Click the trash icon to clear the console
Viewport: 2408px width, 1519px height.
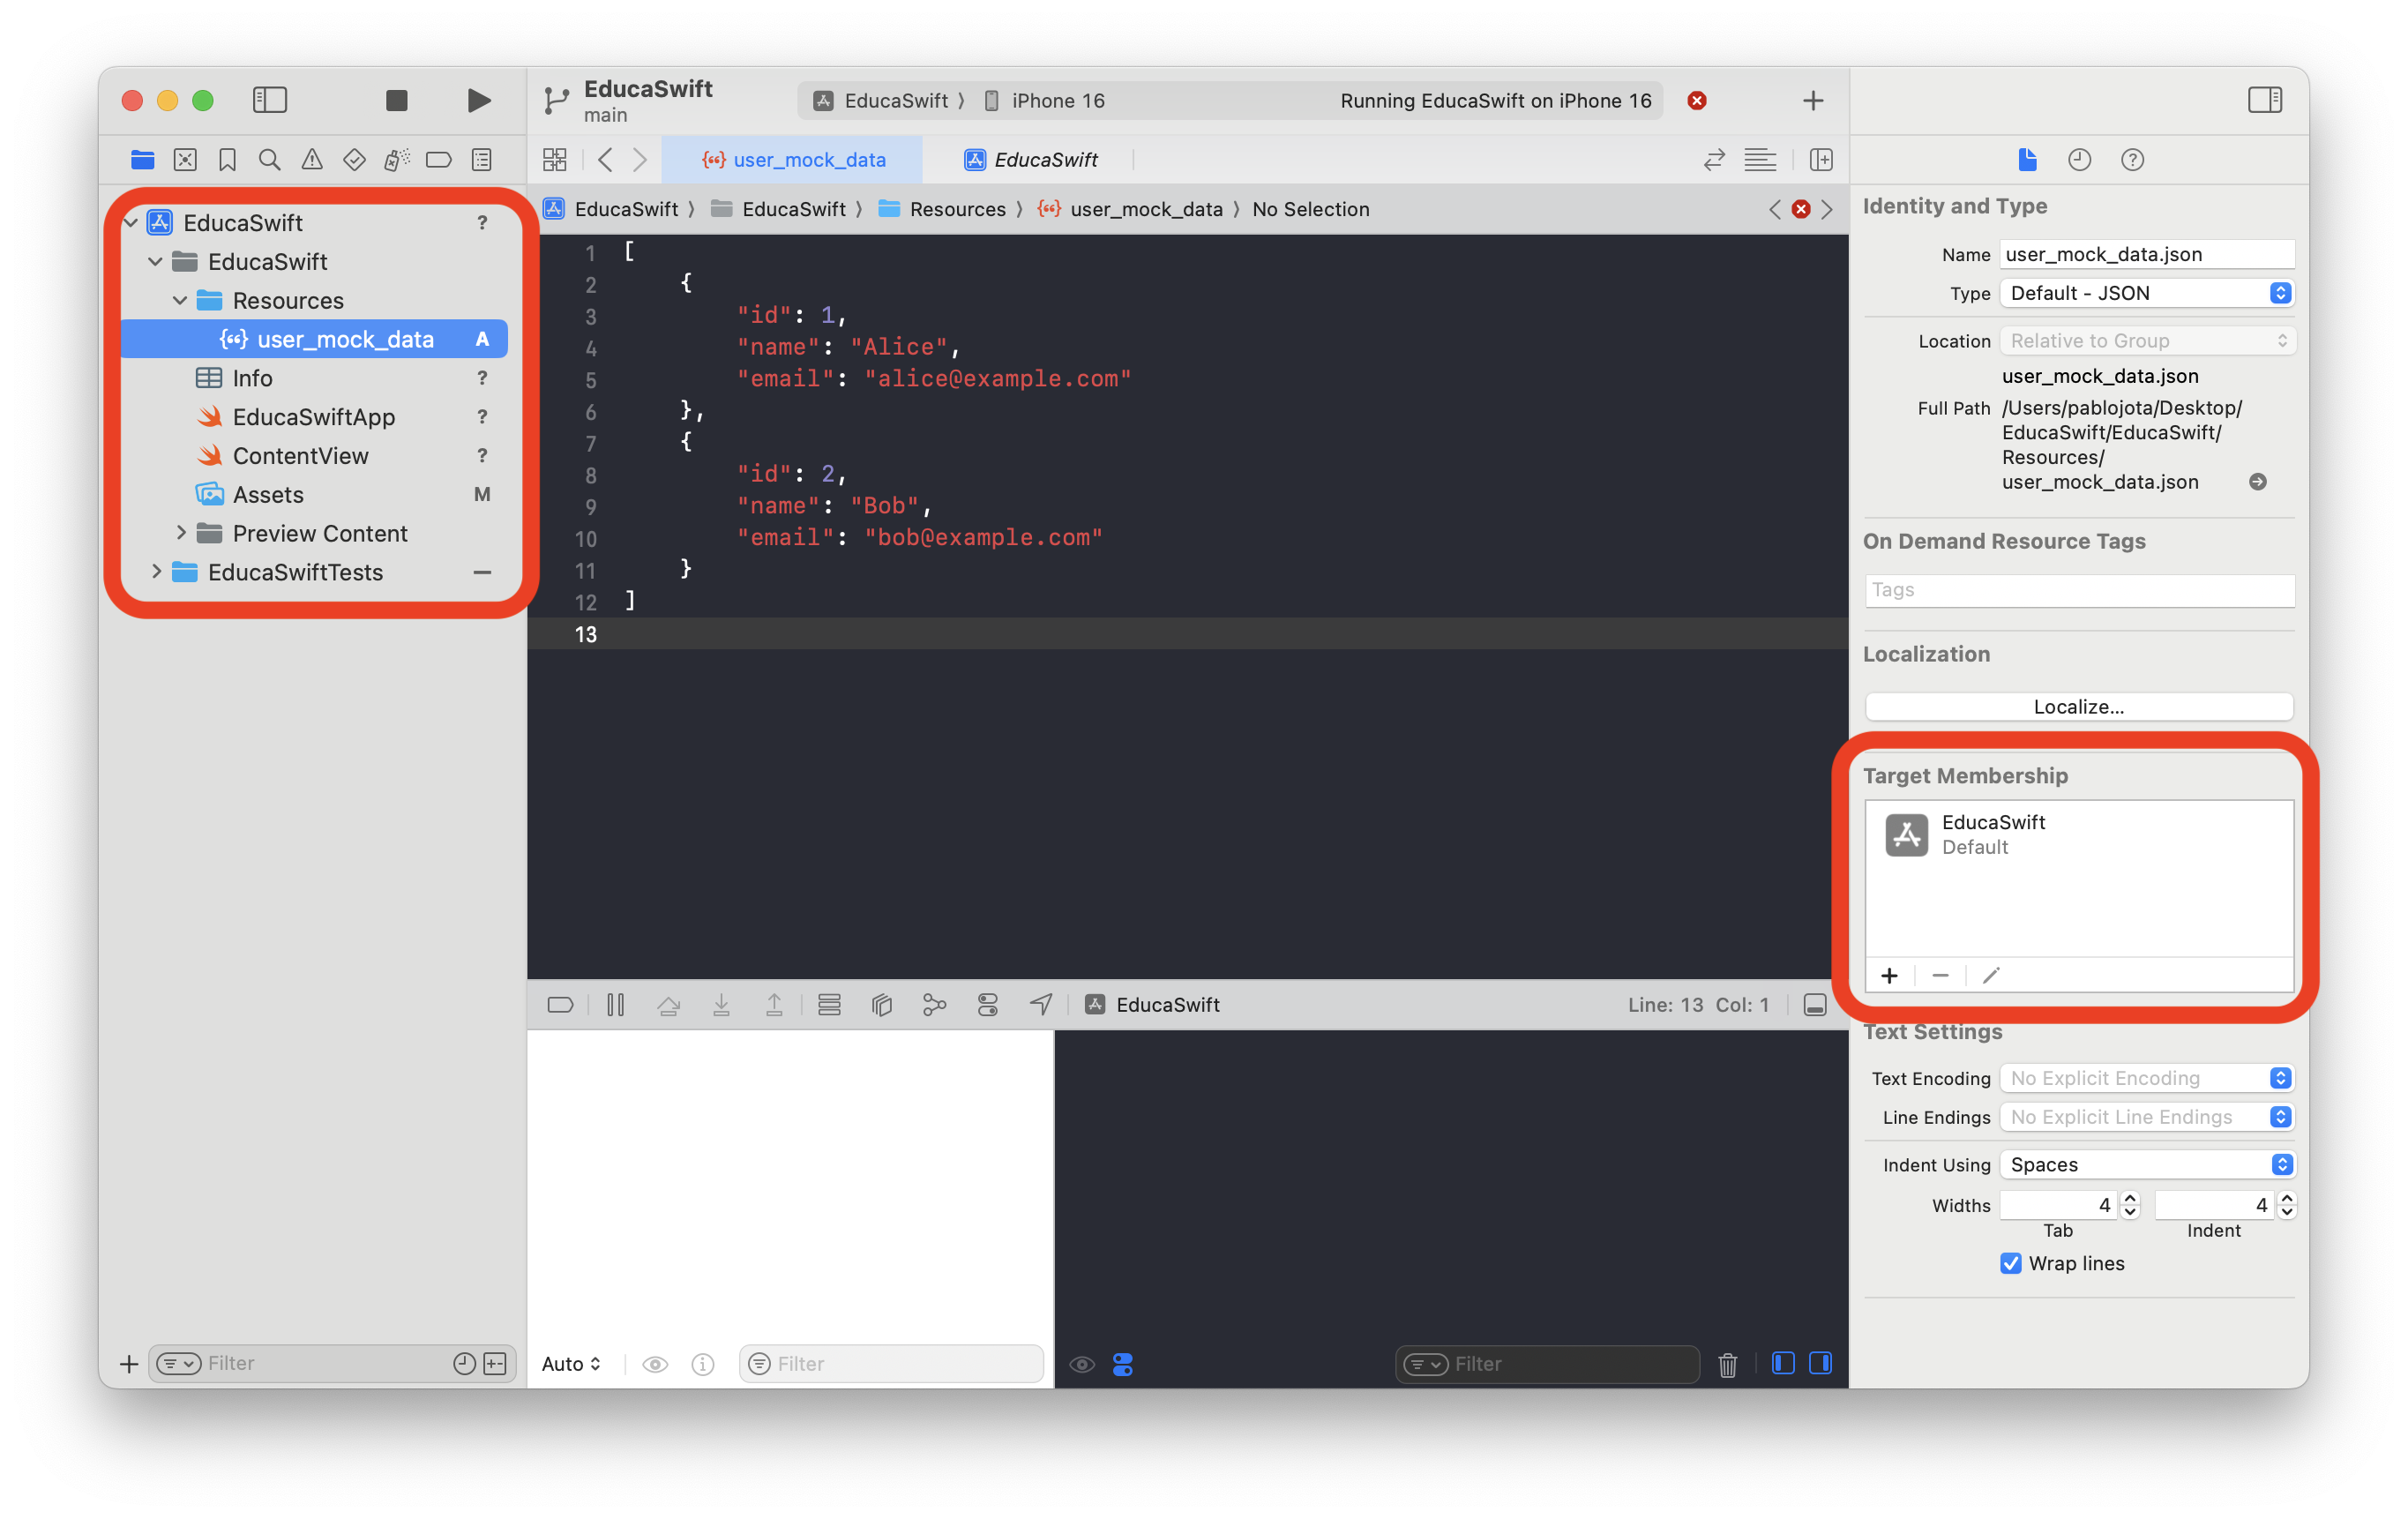pos(1727,1364)
